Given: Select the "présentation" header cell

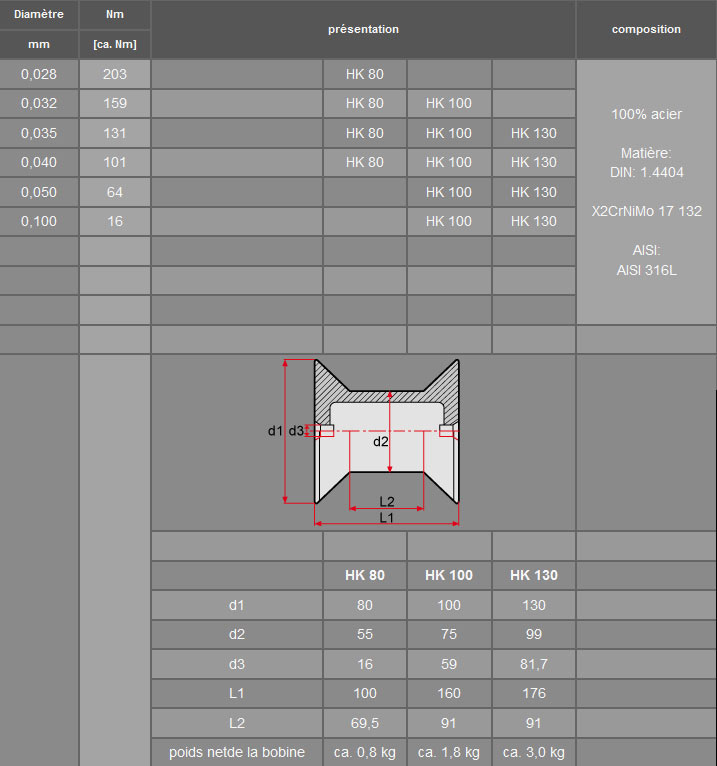Looking at the screenshot, I should [x=363, y=29].
